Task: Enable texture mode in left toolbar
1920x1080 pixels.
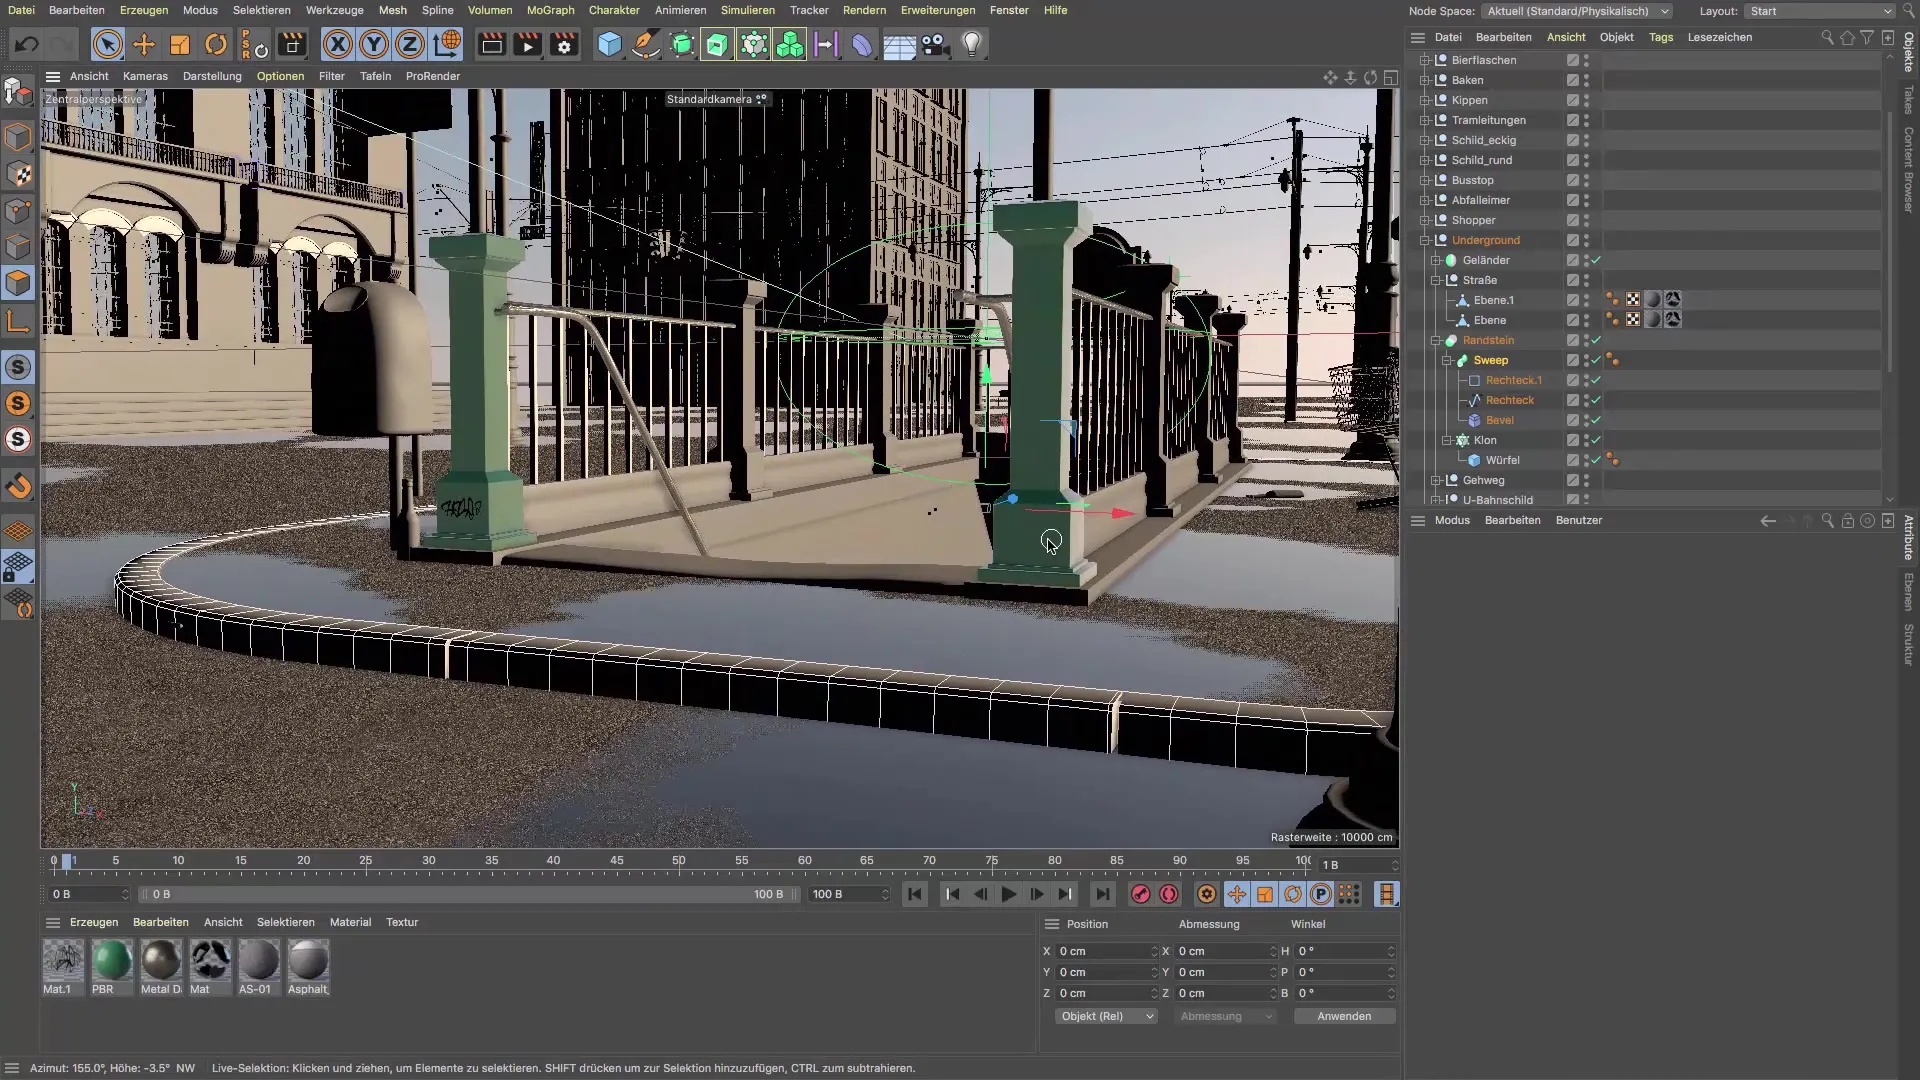Action: (x=18, y=174)
